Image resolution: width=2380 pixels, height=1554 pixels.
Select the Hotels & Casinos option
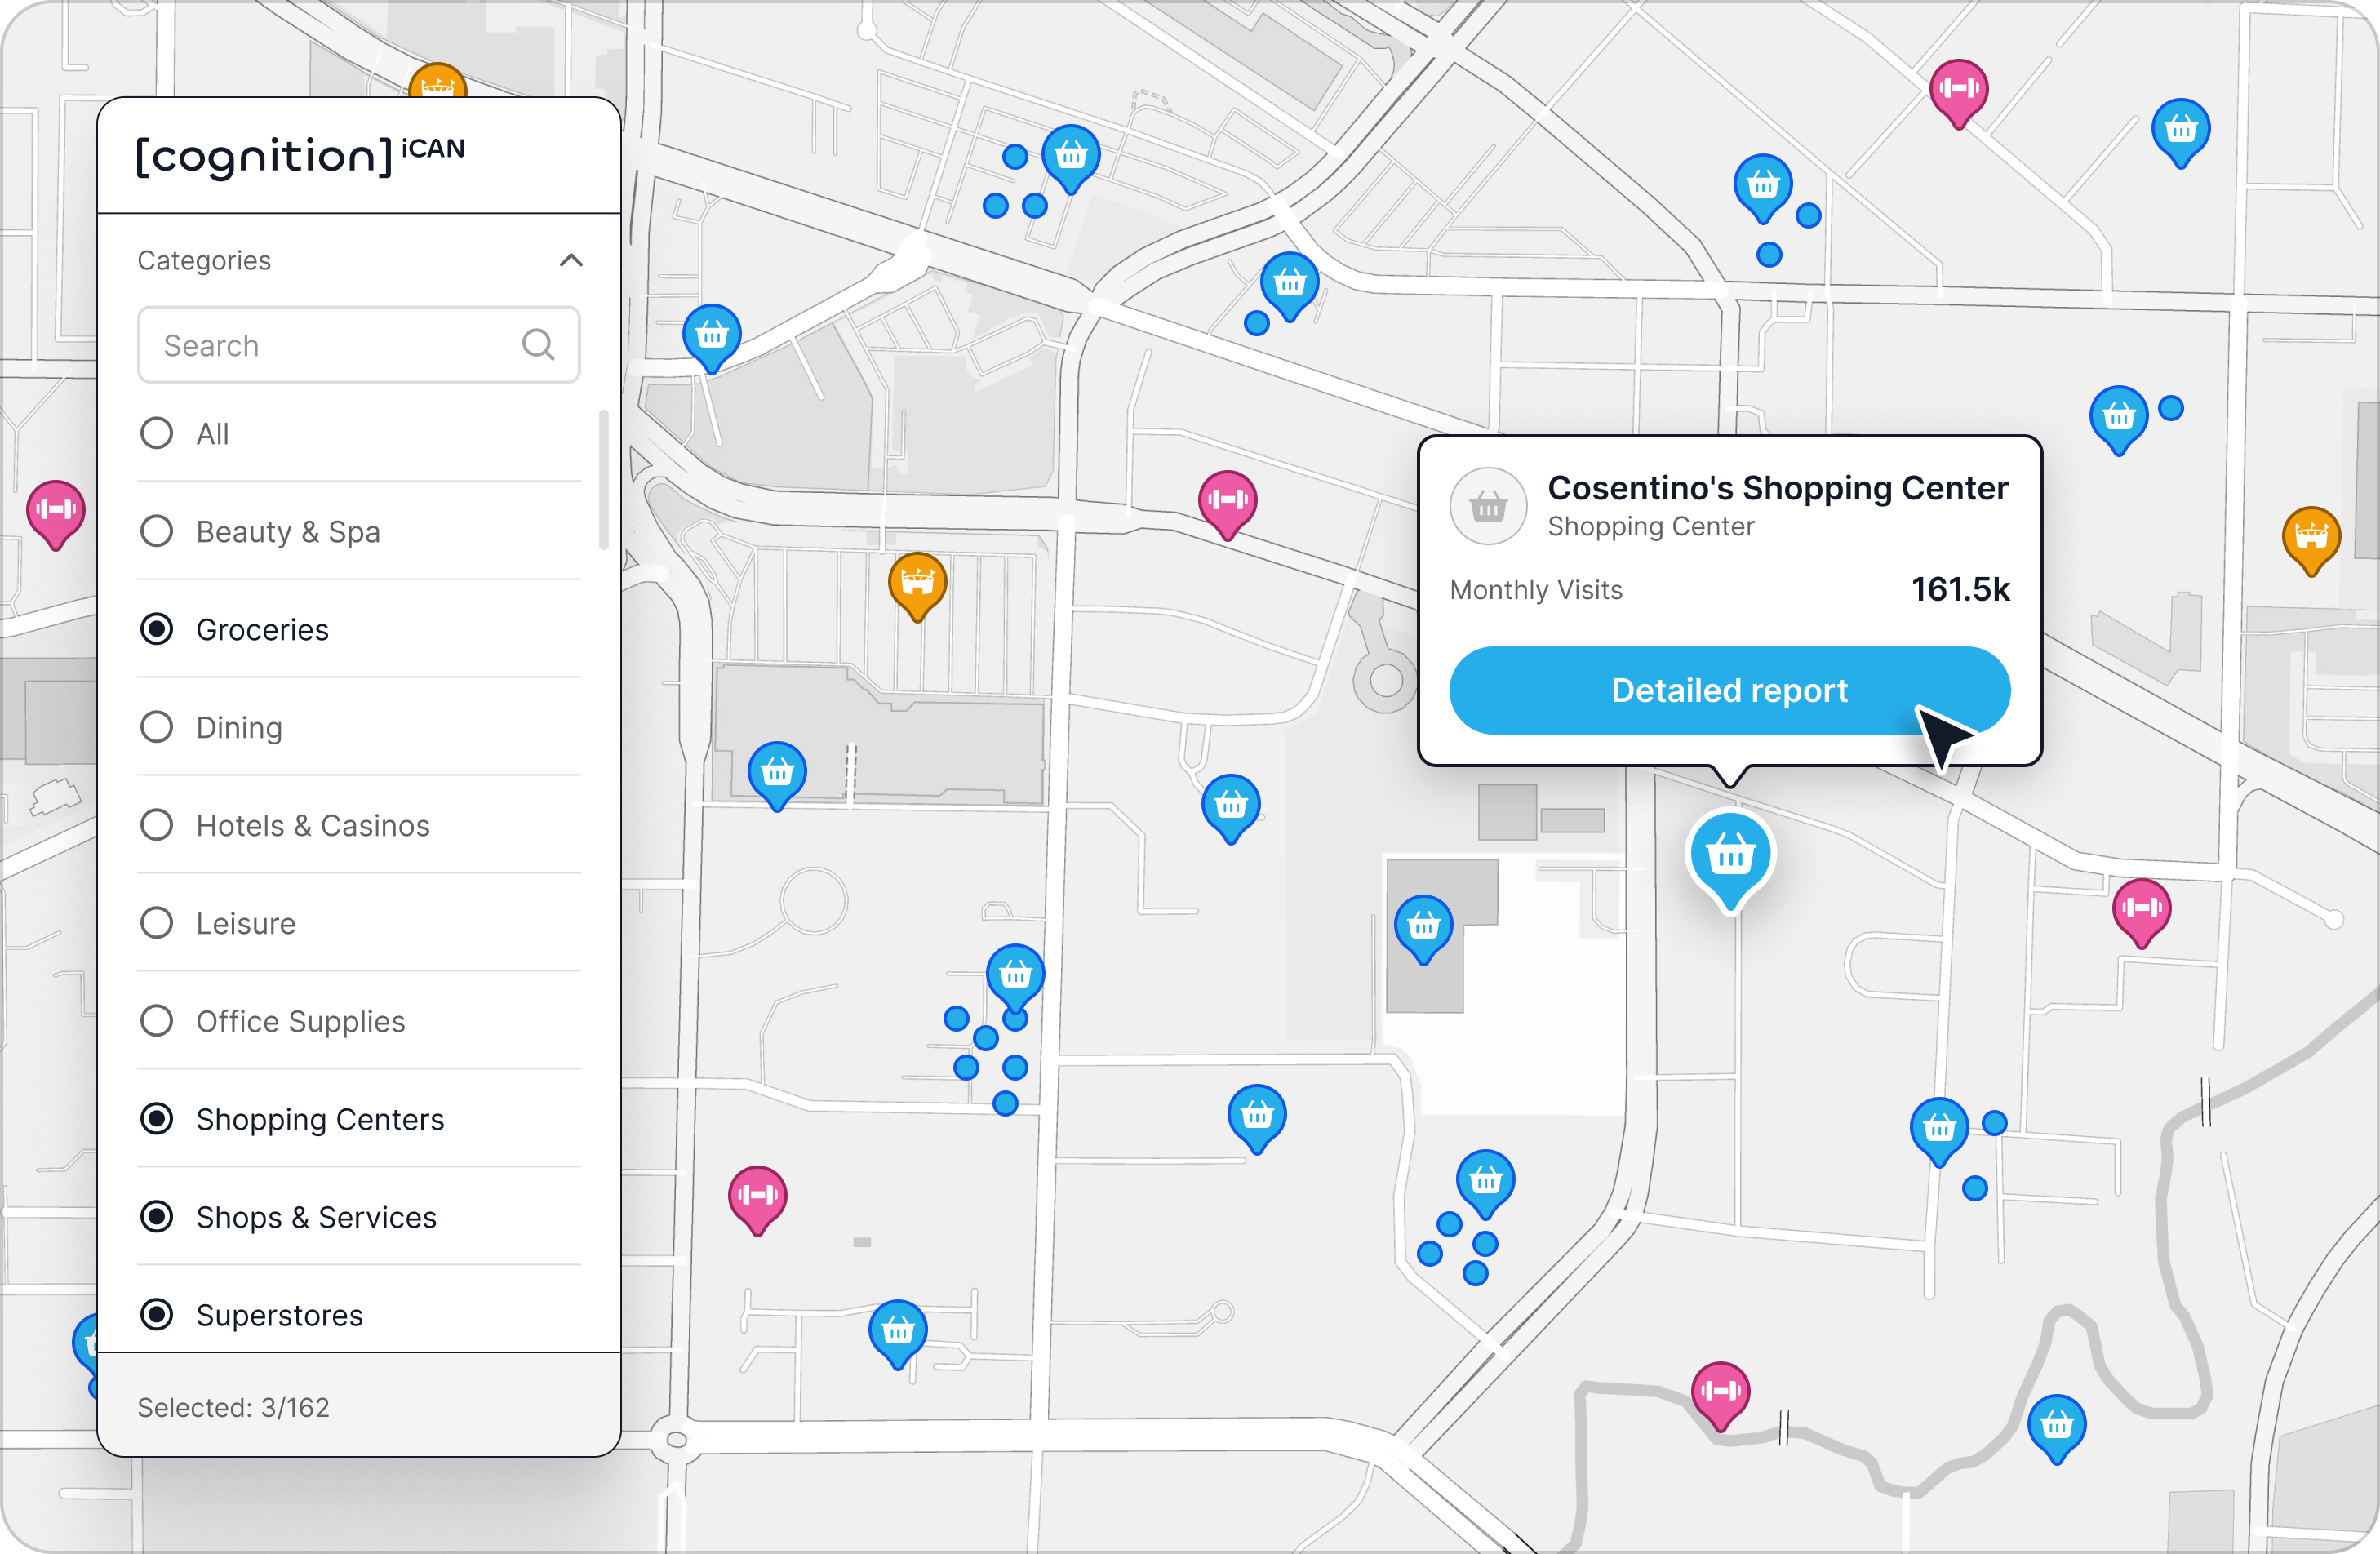(x=156, y=825)
